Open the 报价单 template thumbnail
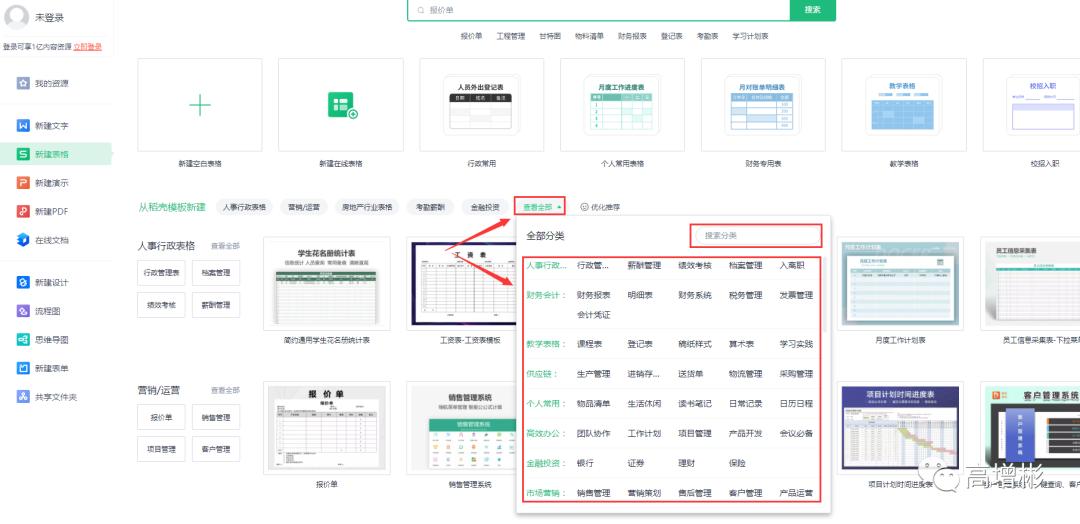The image size is (1080, 524). (326, 428)
